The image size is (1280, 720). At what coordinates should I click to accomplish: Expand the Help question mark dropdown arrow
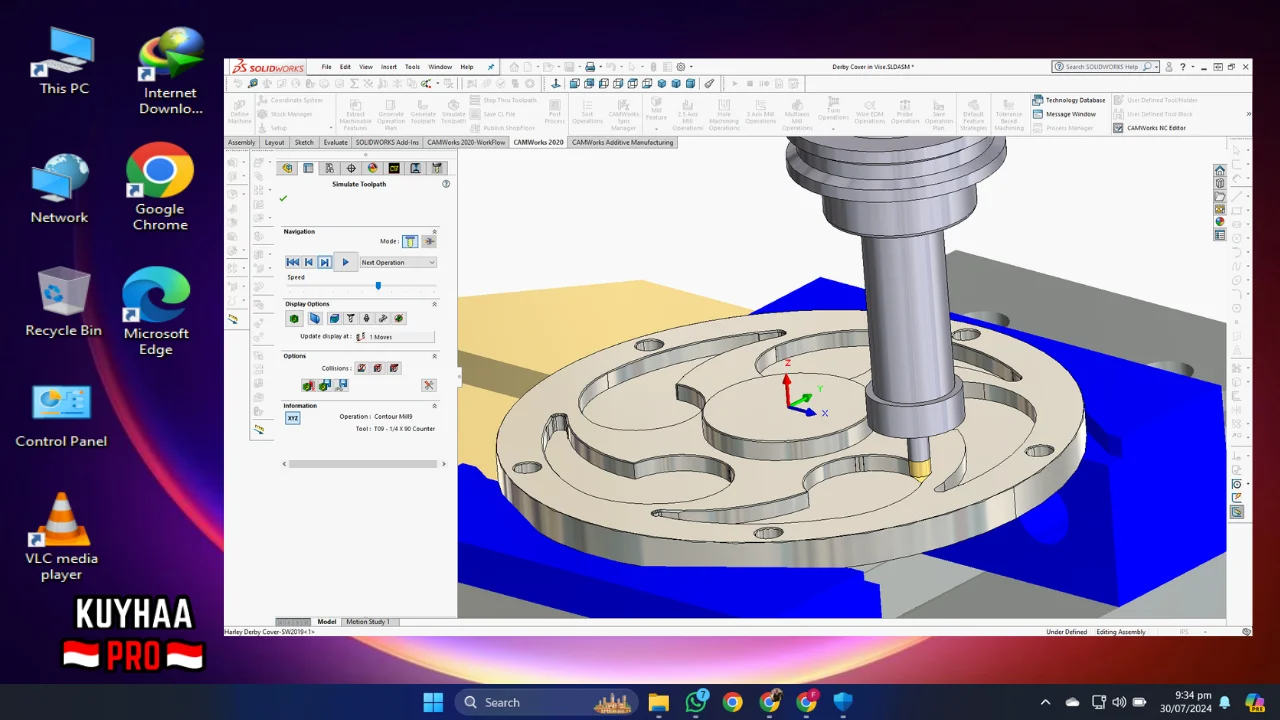point(1193,67)
